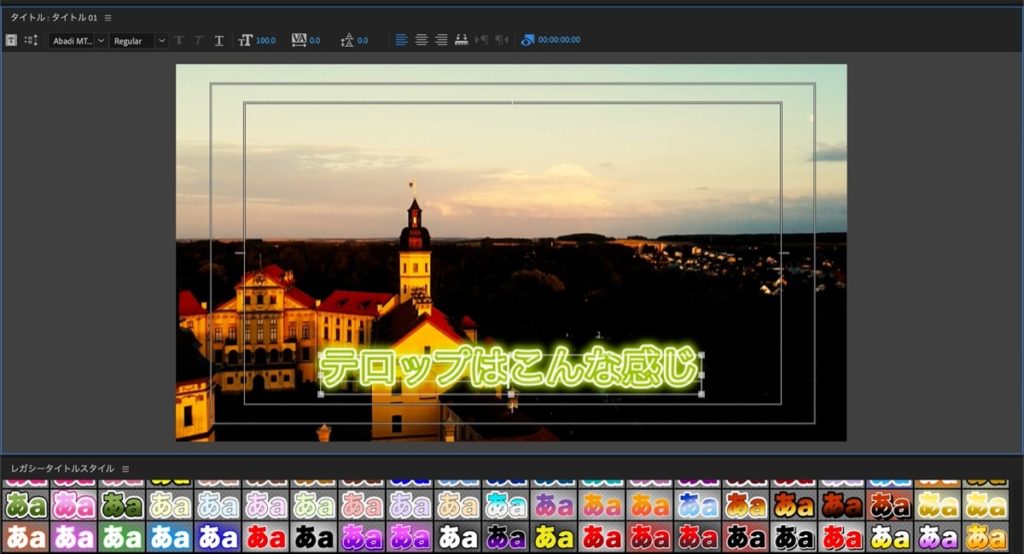This screenshot has height=554, width=1024.
Task: Apply the red あa style on white background
Action: (x=266, y=537)
